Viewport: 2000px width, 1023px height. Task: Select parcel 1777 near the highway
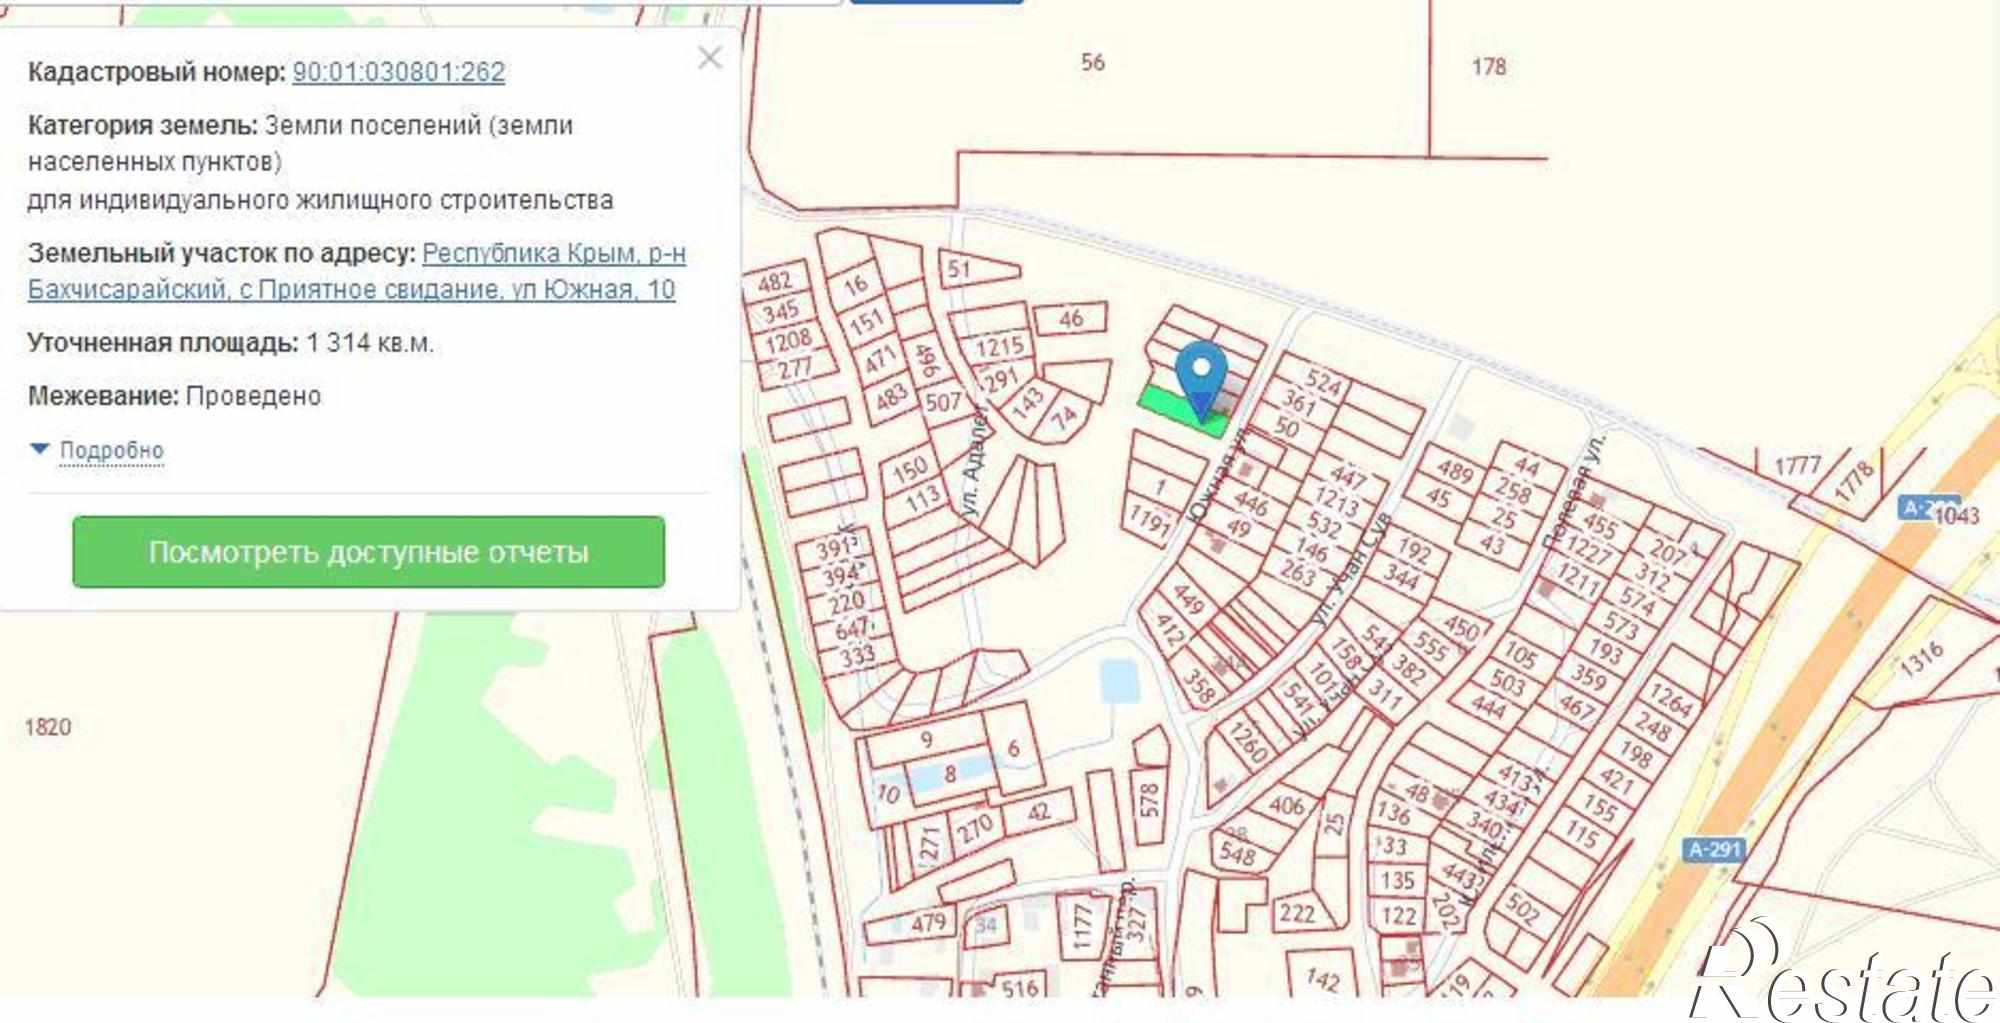[1796, 466]
